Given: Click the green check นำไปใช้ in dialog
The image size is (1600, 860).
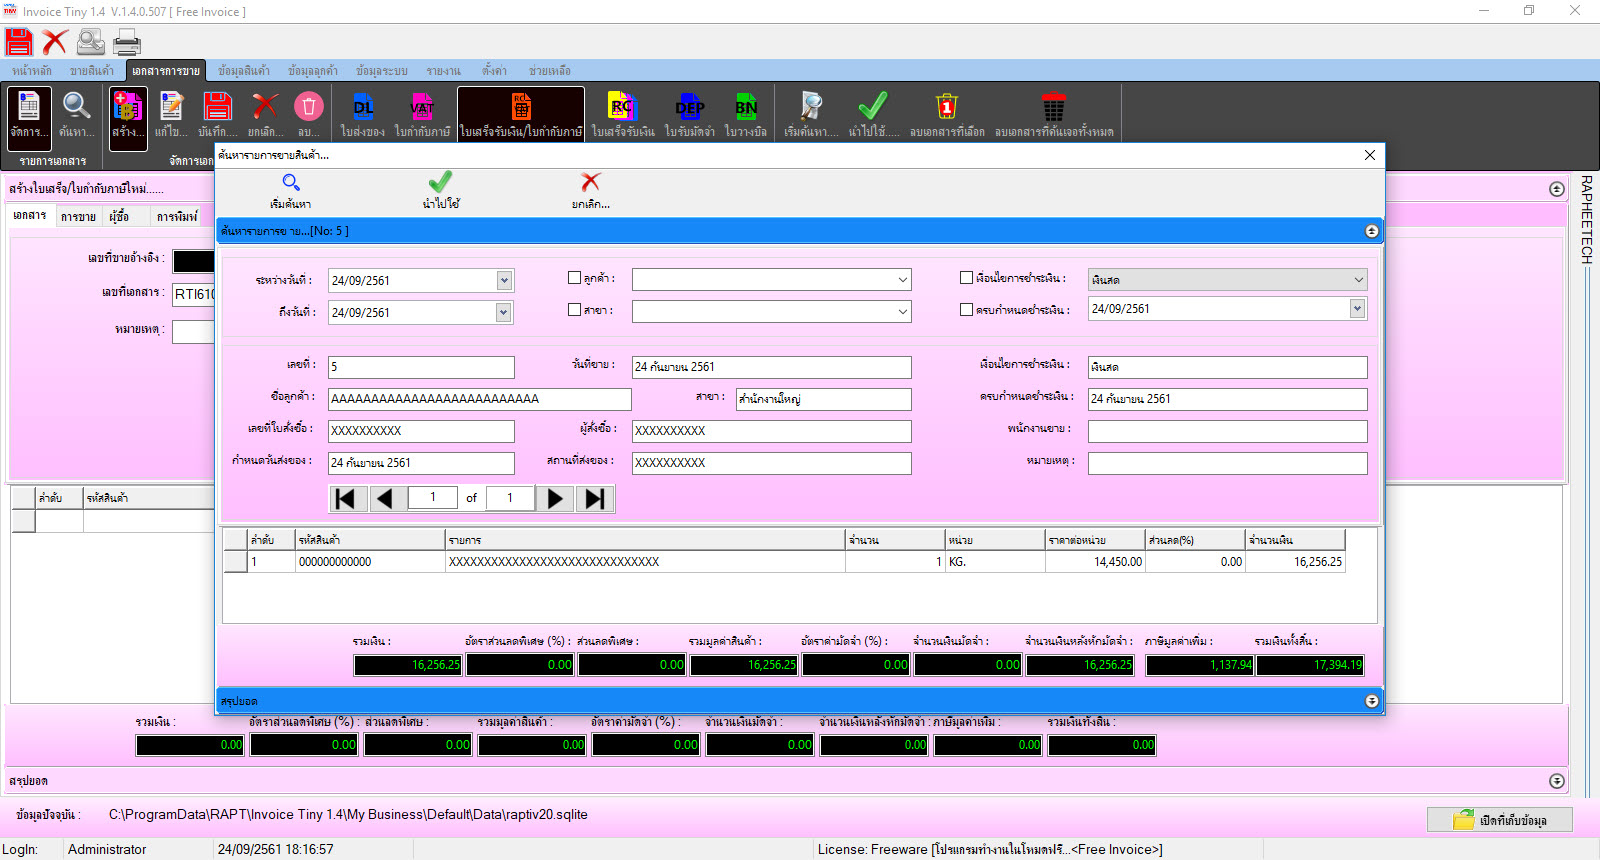Looking at the screenshot, I should point(440,183).
